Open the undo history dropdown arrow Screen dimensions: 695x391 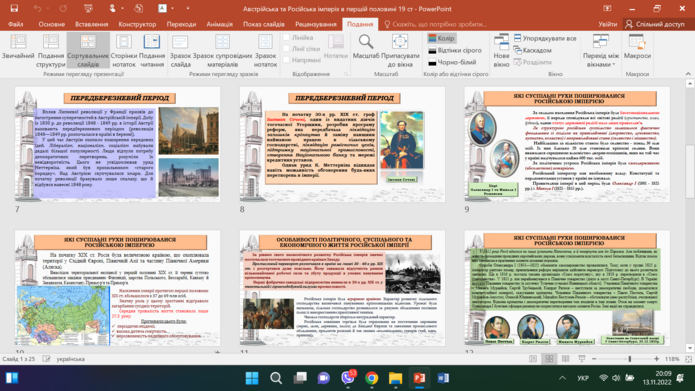pos(48,8)
